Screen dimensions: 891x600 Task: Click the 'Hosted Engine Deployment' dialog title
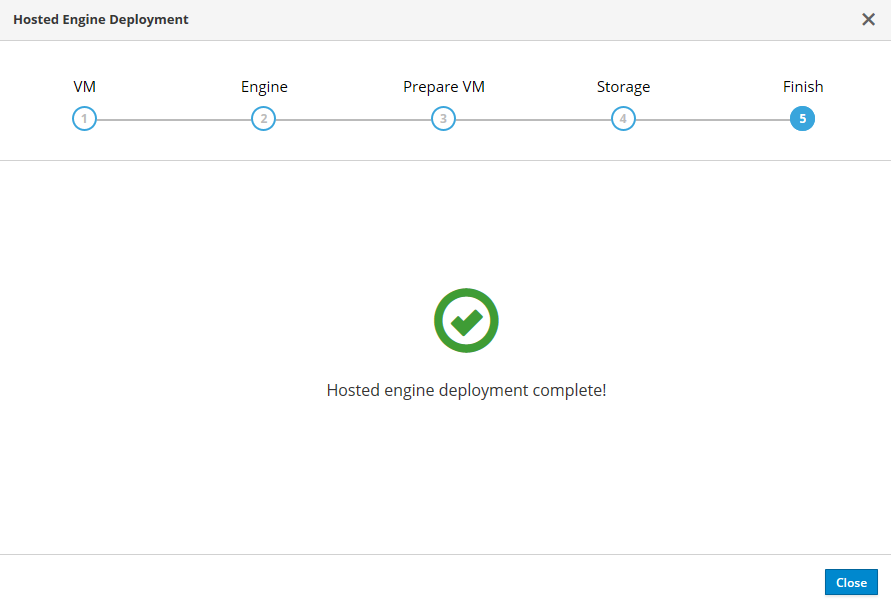coord(100,19)
